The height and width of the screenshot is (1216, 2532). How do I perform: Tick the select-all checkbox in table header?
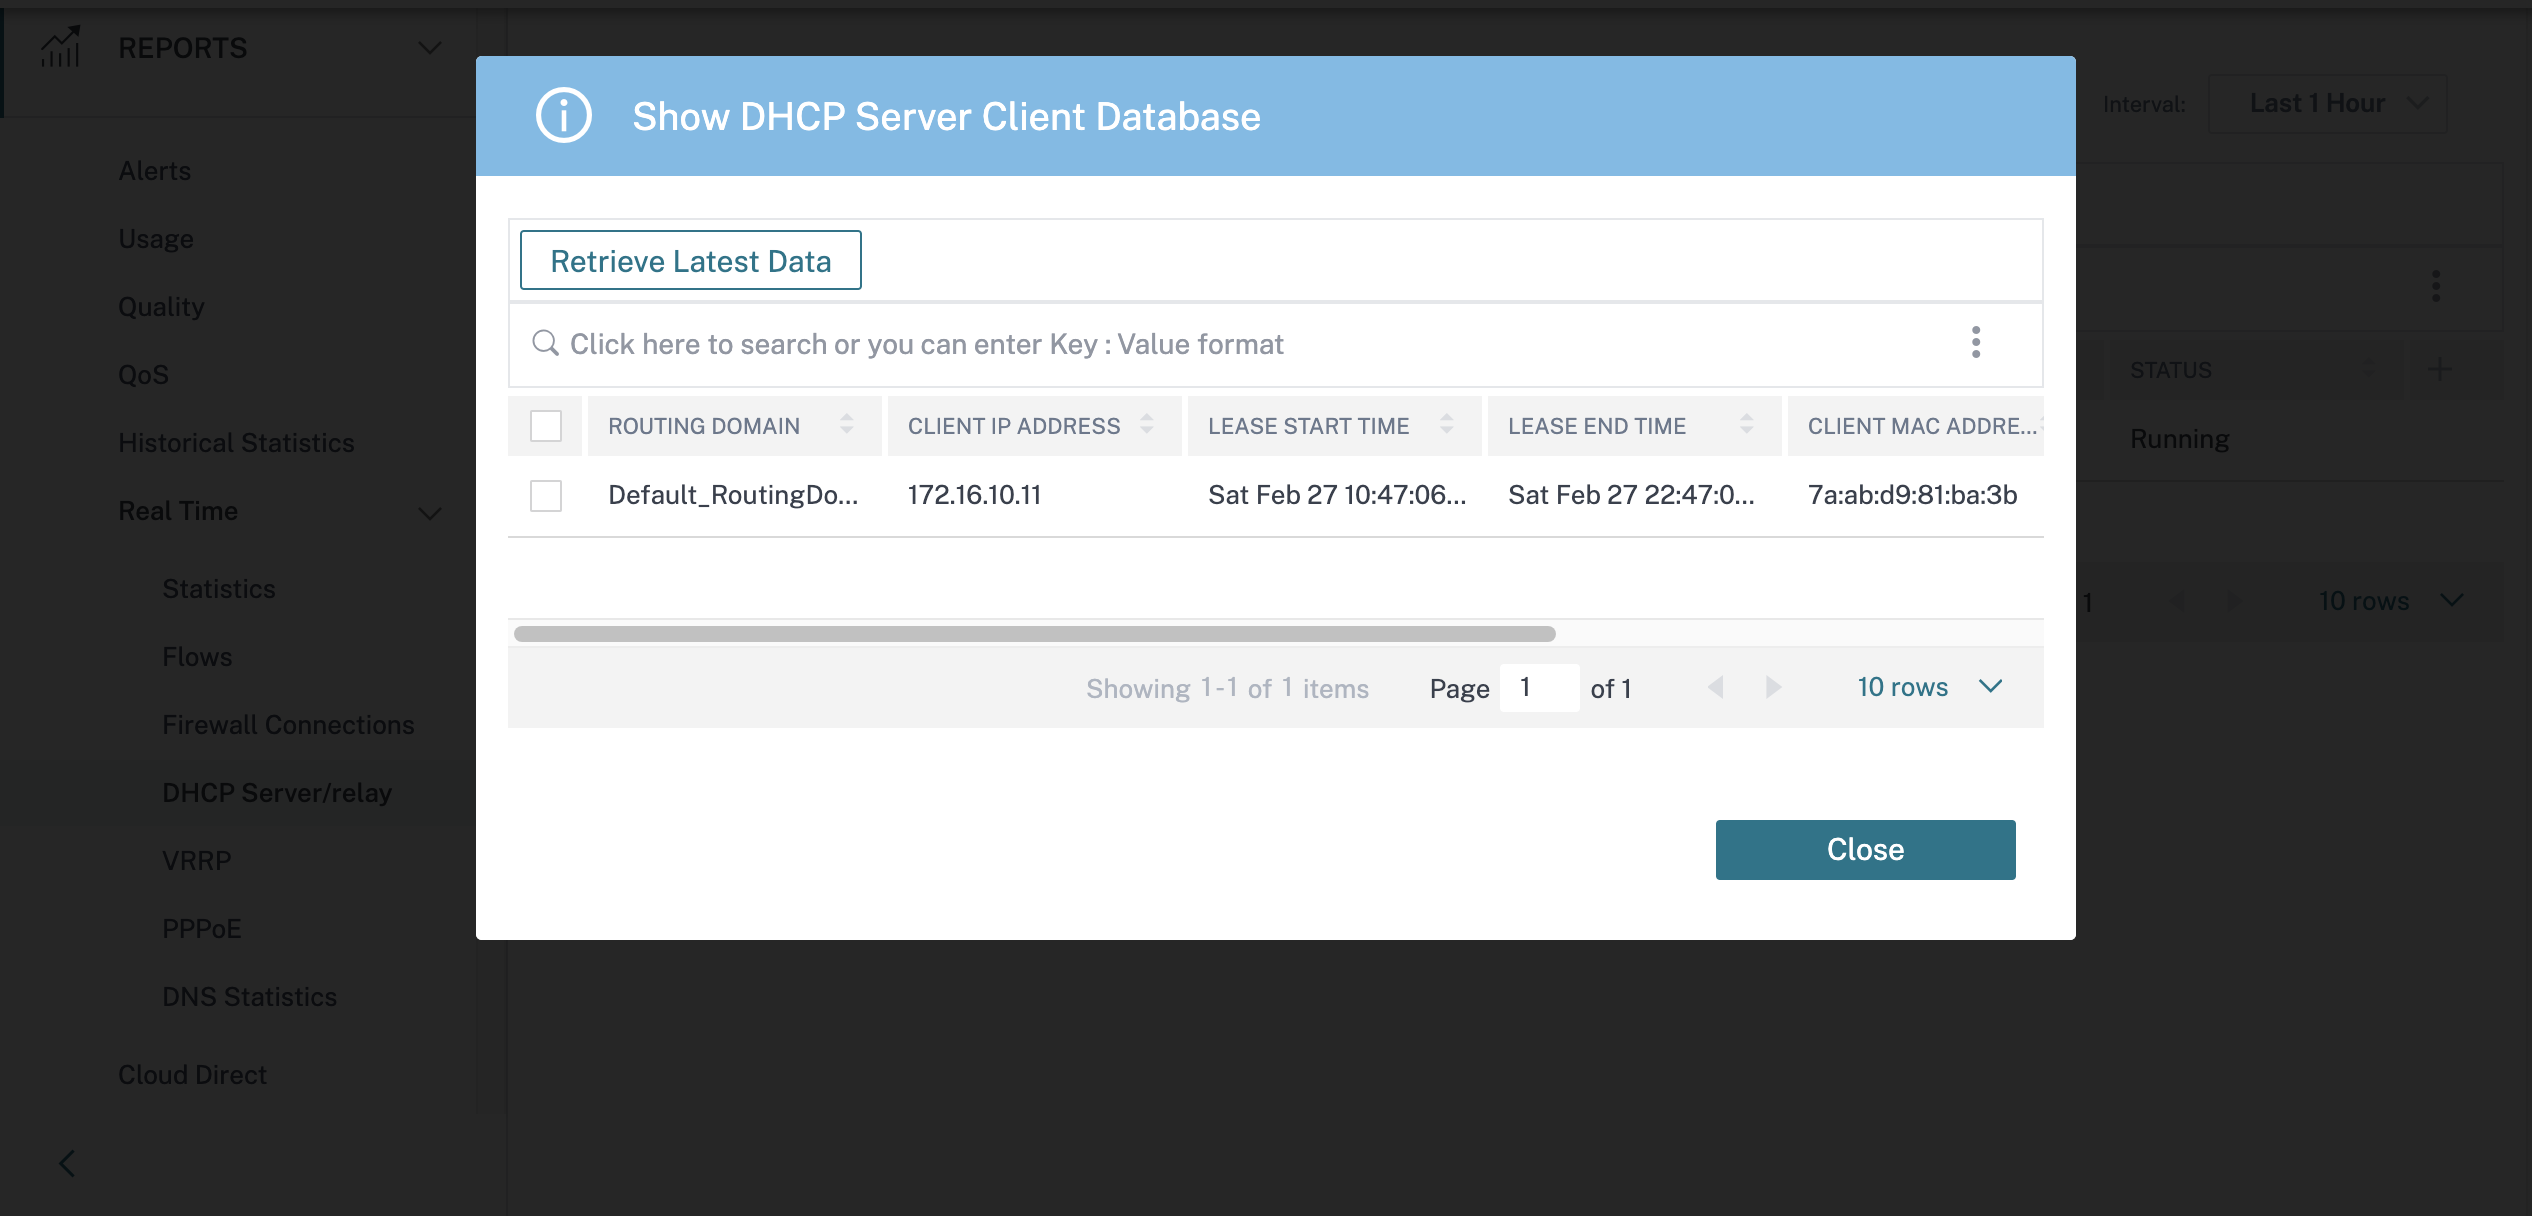pos(546,426)
